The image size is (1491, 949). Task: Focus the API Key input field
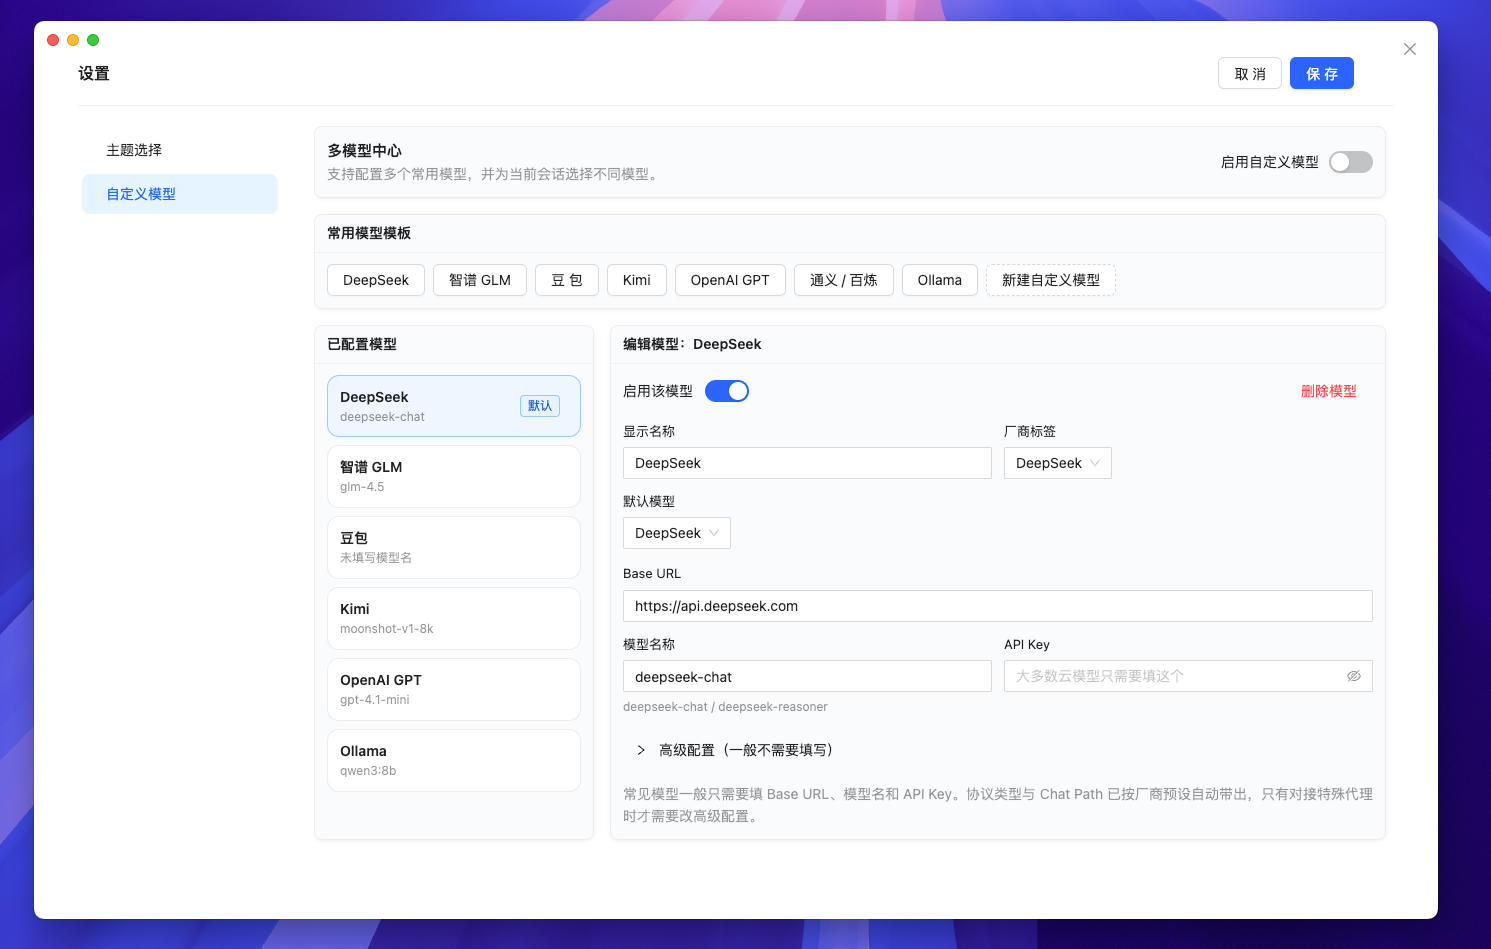coord(1188,676)
